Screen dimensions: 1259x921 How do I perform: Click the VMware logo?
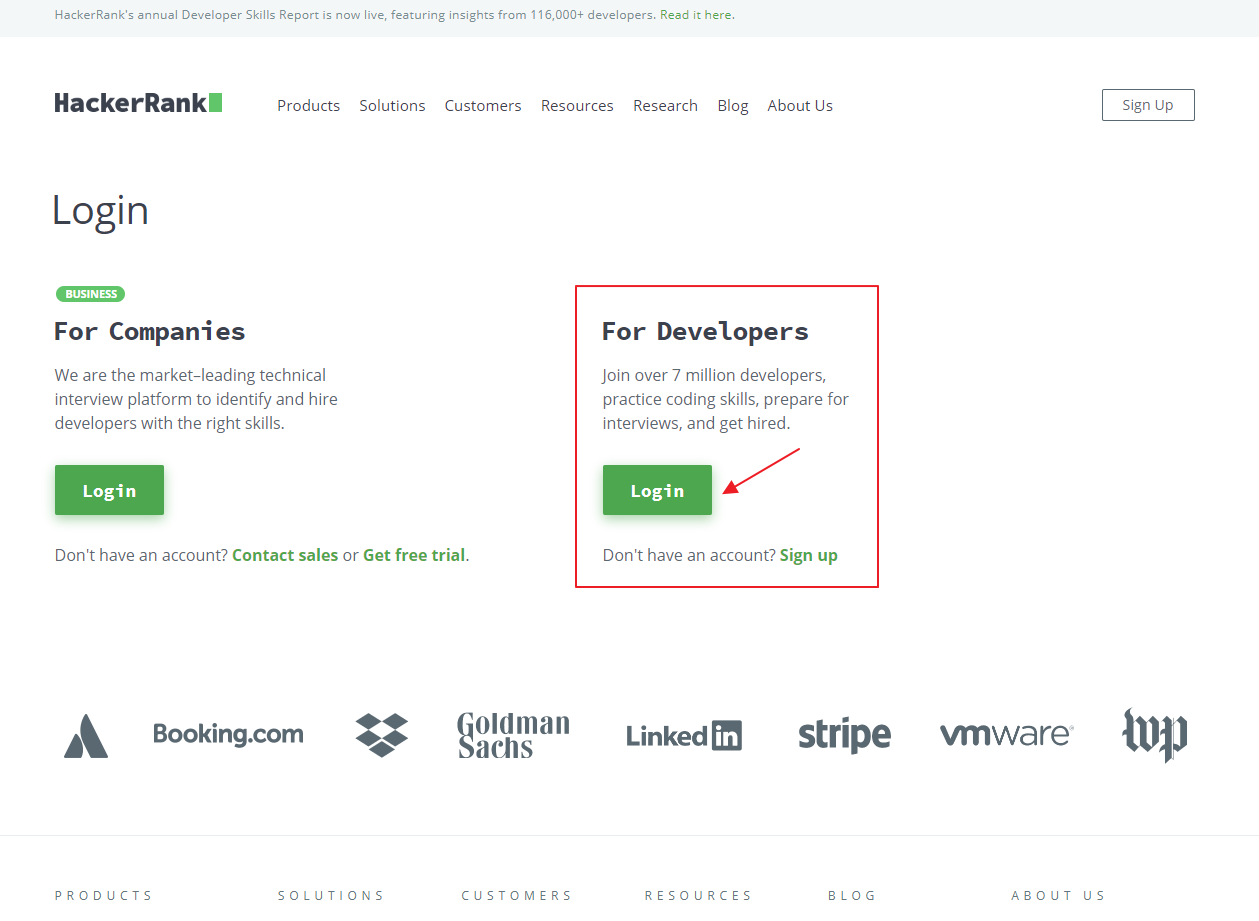point(1007,735)
